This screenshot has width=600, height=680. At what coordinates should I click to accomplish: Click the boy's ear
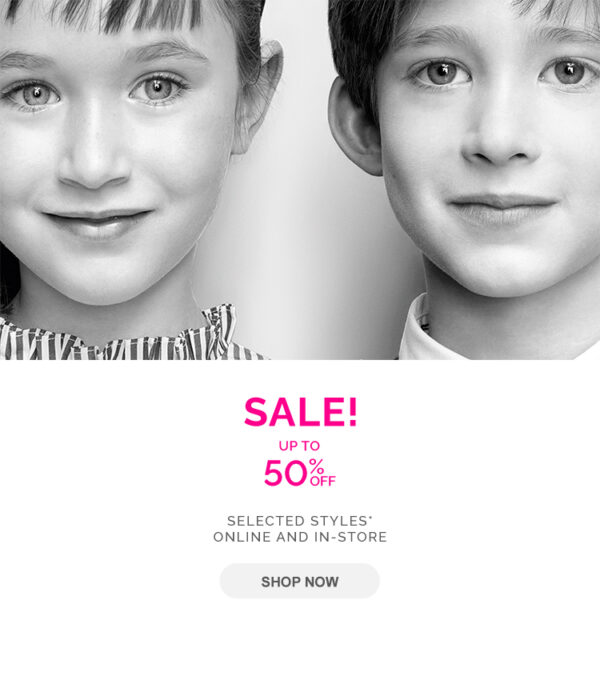tap(353, 128)
